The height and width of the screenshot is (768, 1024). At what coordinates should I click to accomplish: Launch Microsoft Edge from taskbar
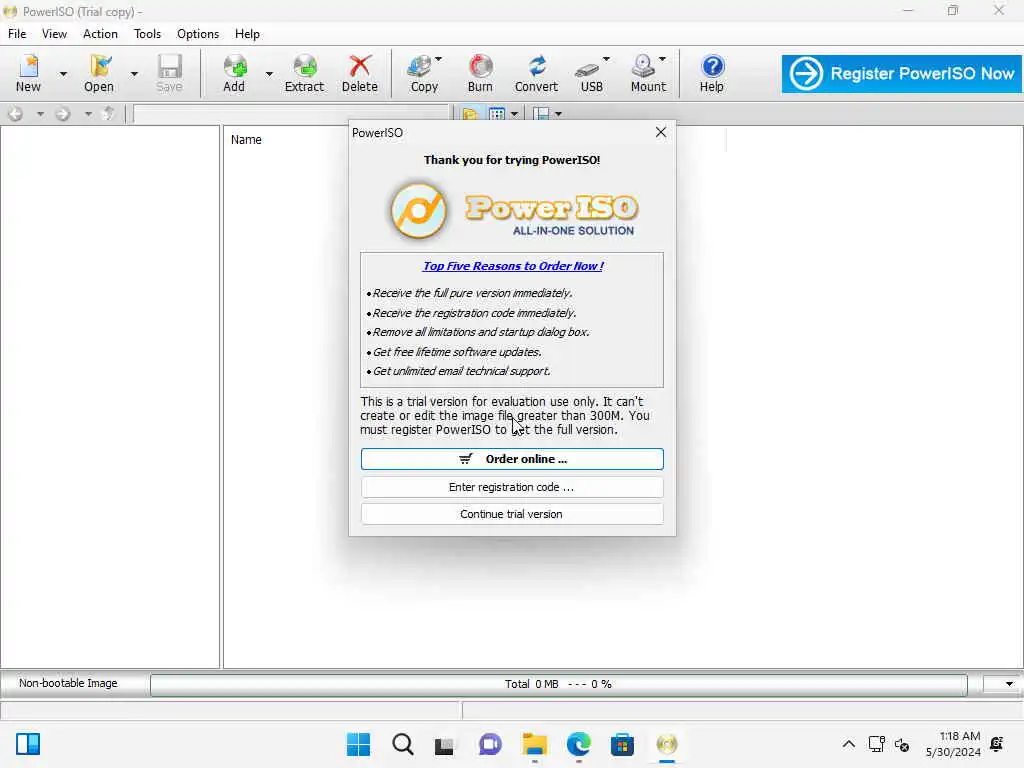click(x=579, y=744)
